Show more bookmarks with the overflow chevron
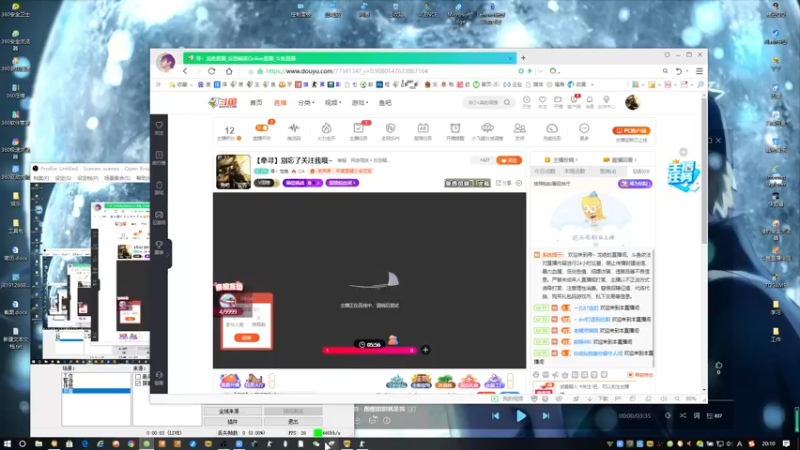This screenshot has width=800, height=450. (x=592, y=84)
